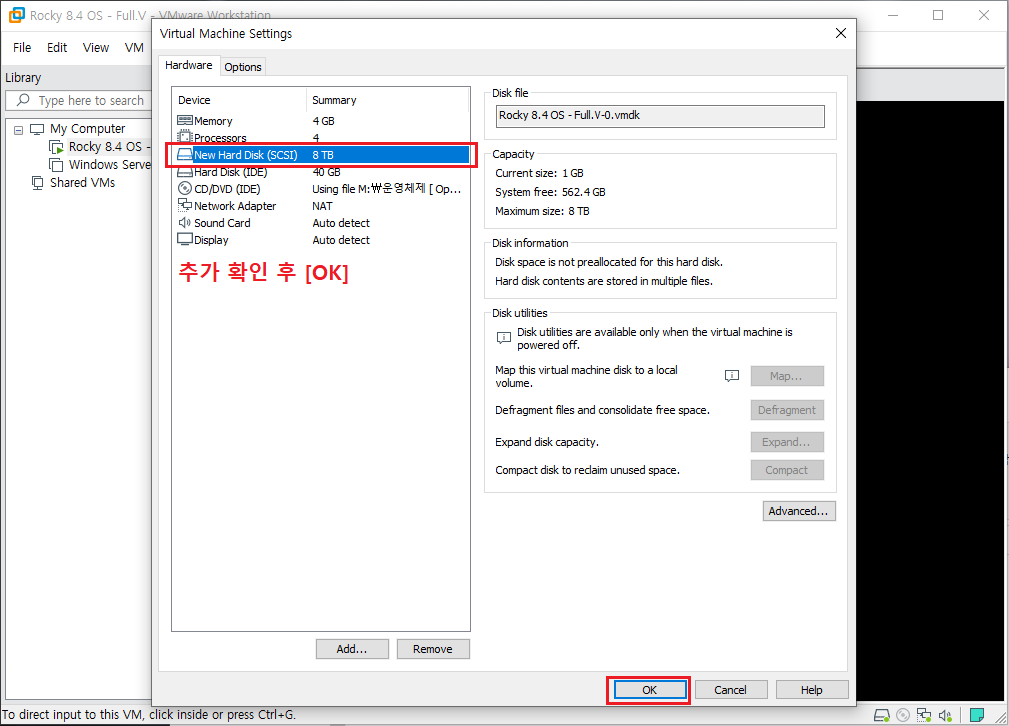Open the File menu

point(22,48)
